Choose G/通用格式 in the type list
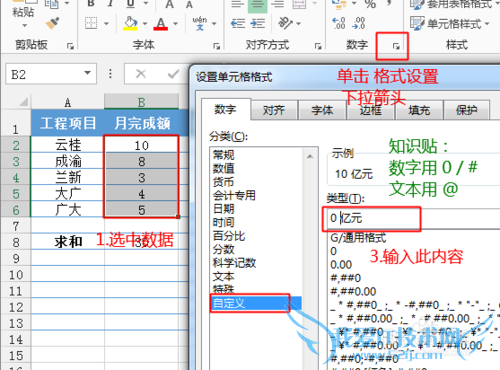This screenshot has width=500, height=370. point(358,238)
